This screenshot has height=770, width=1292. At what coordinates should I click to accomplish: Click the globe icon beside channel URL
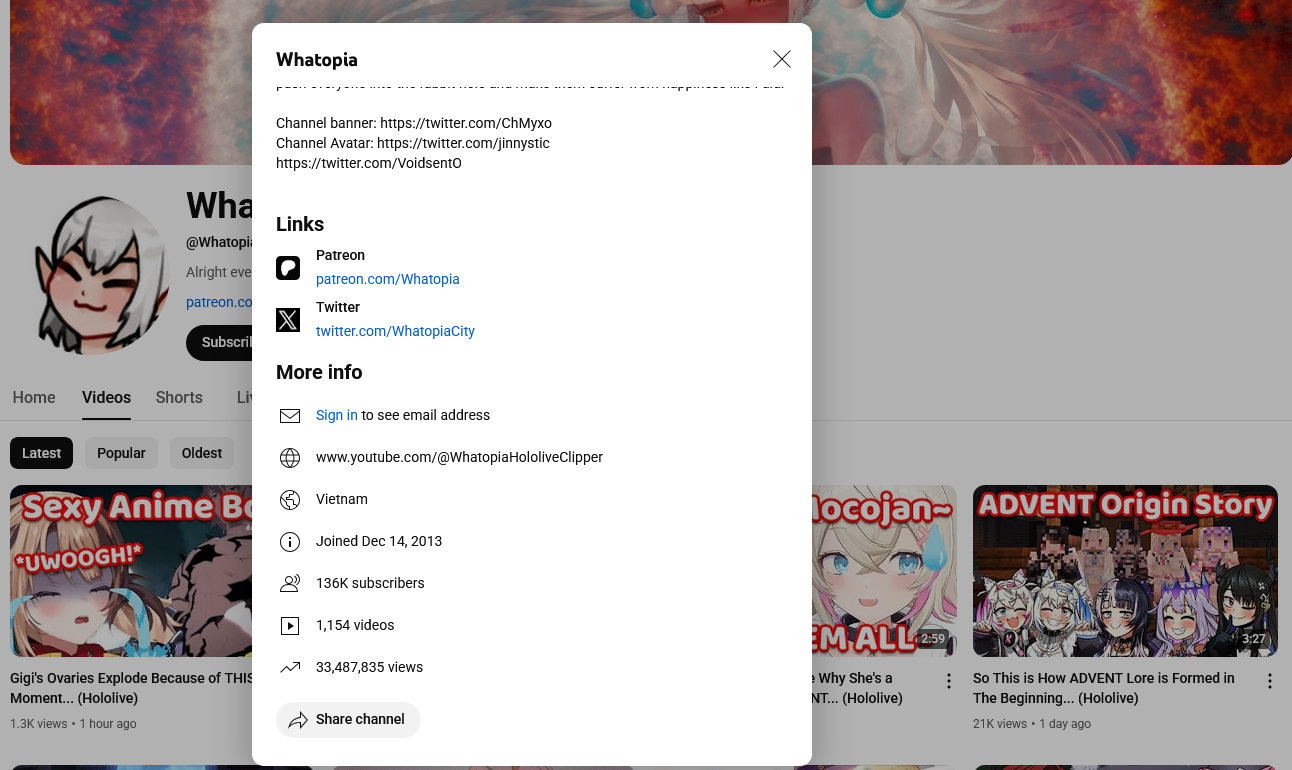coord(290,458)
